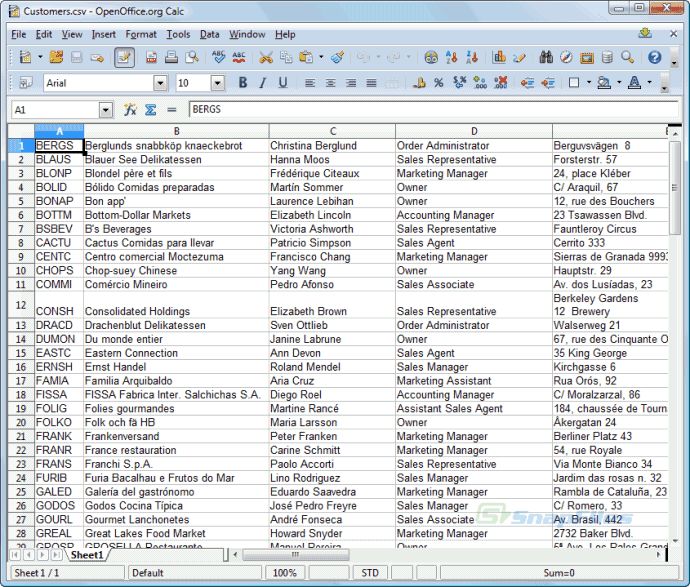Open the Borders dropdown arrow

point(589,82)
